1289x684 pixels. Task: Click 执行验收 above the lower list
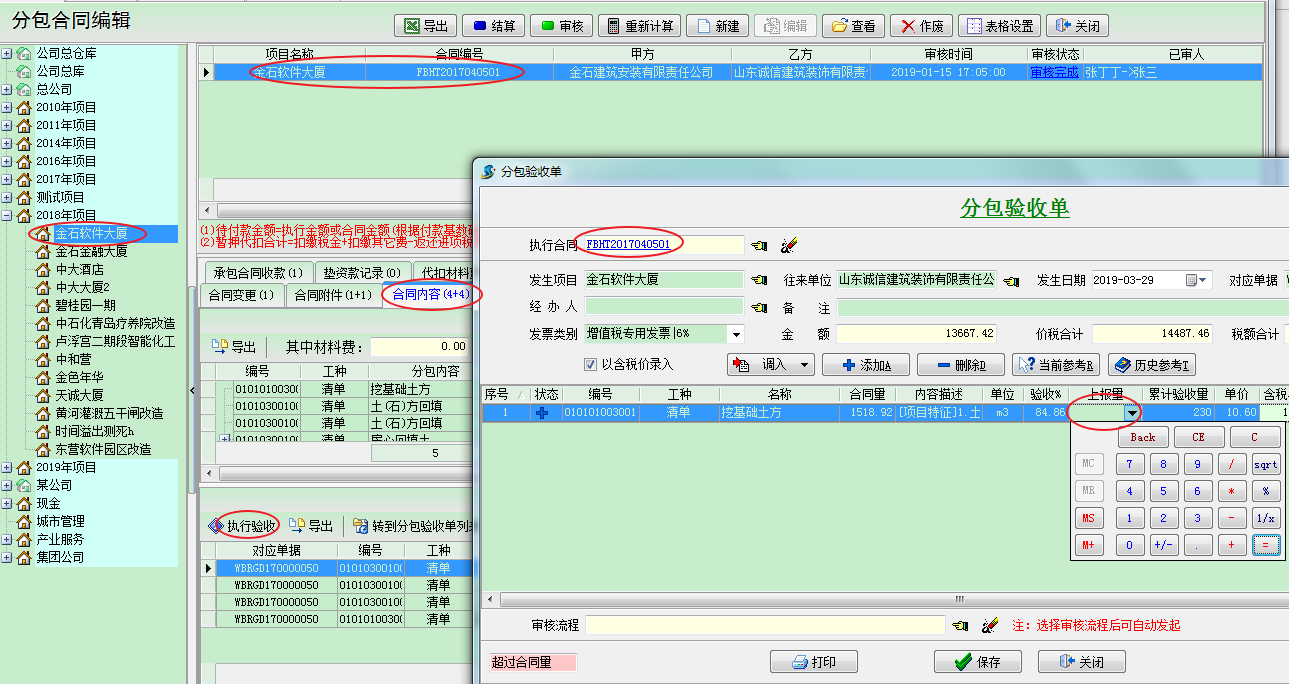tap(243, 526)
